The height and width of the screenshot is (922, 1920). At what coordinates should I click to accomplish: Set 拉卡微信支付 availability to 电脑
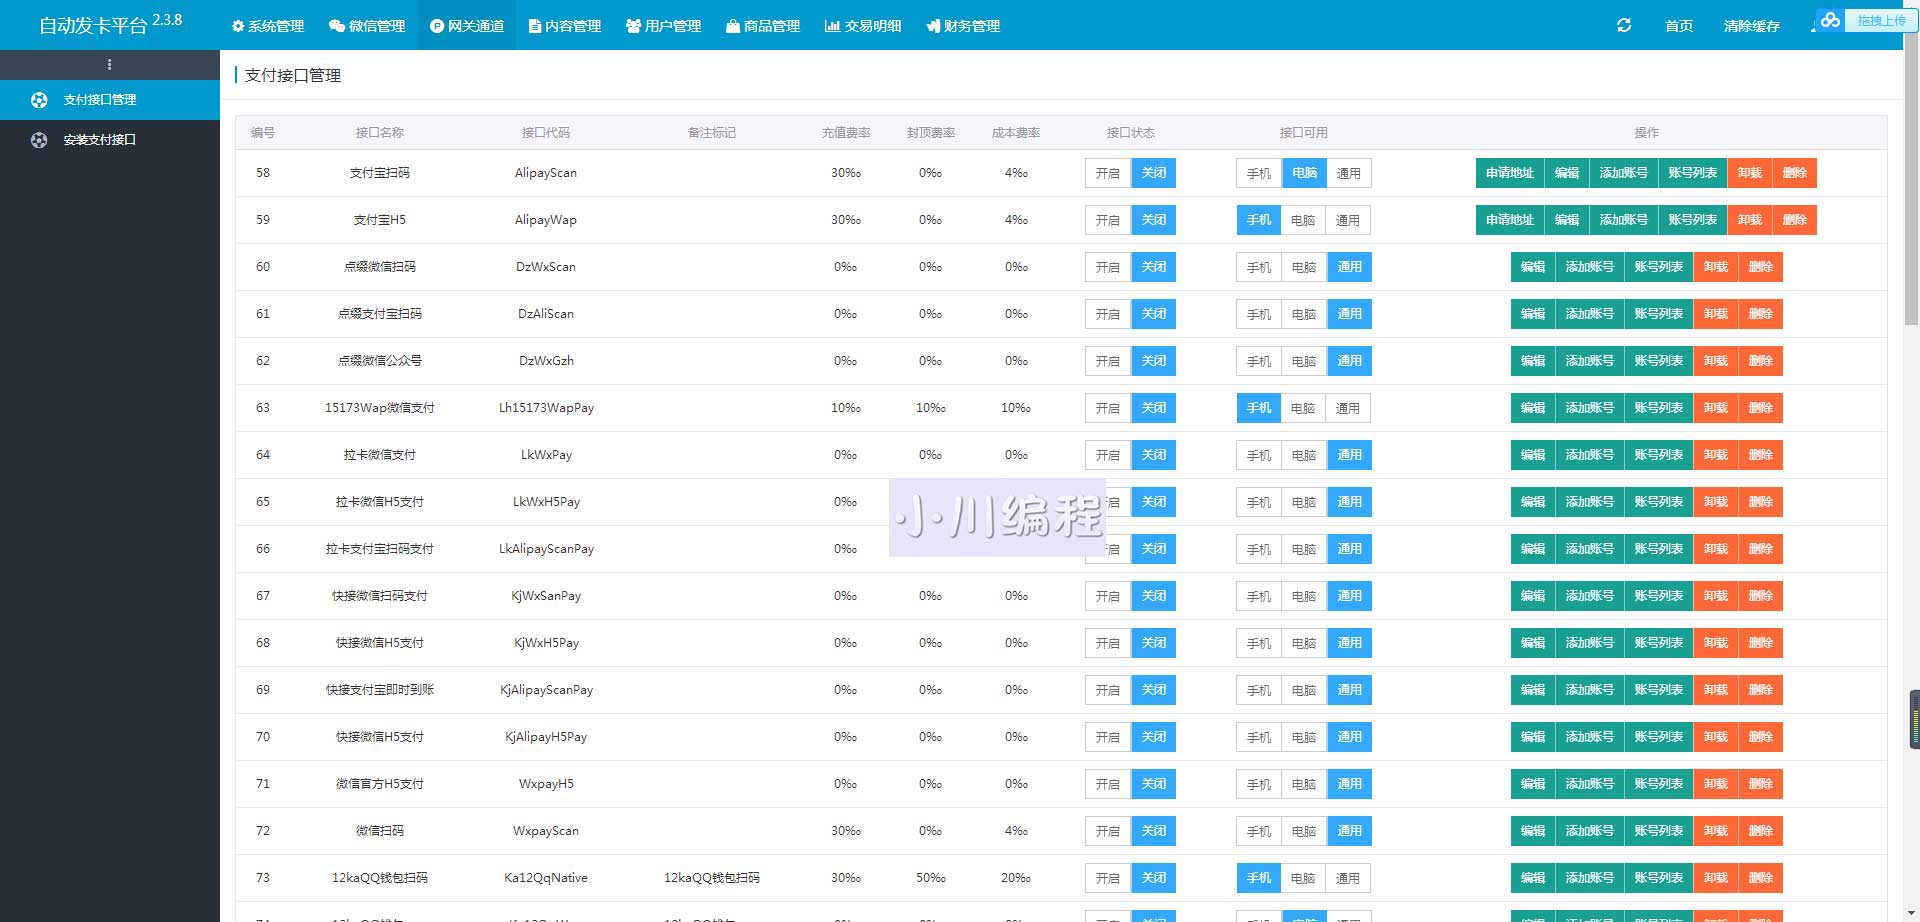coord(1304,455)
